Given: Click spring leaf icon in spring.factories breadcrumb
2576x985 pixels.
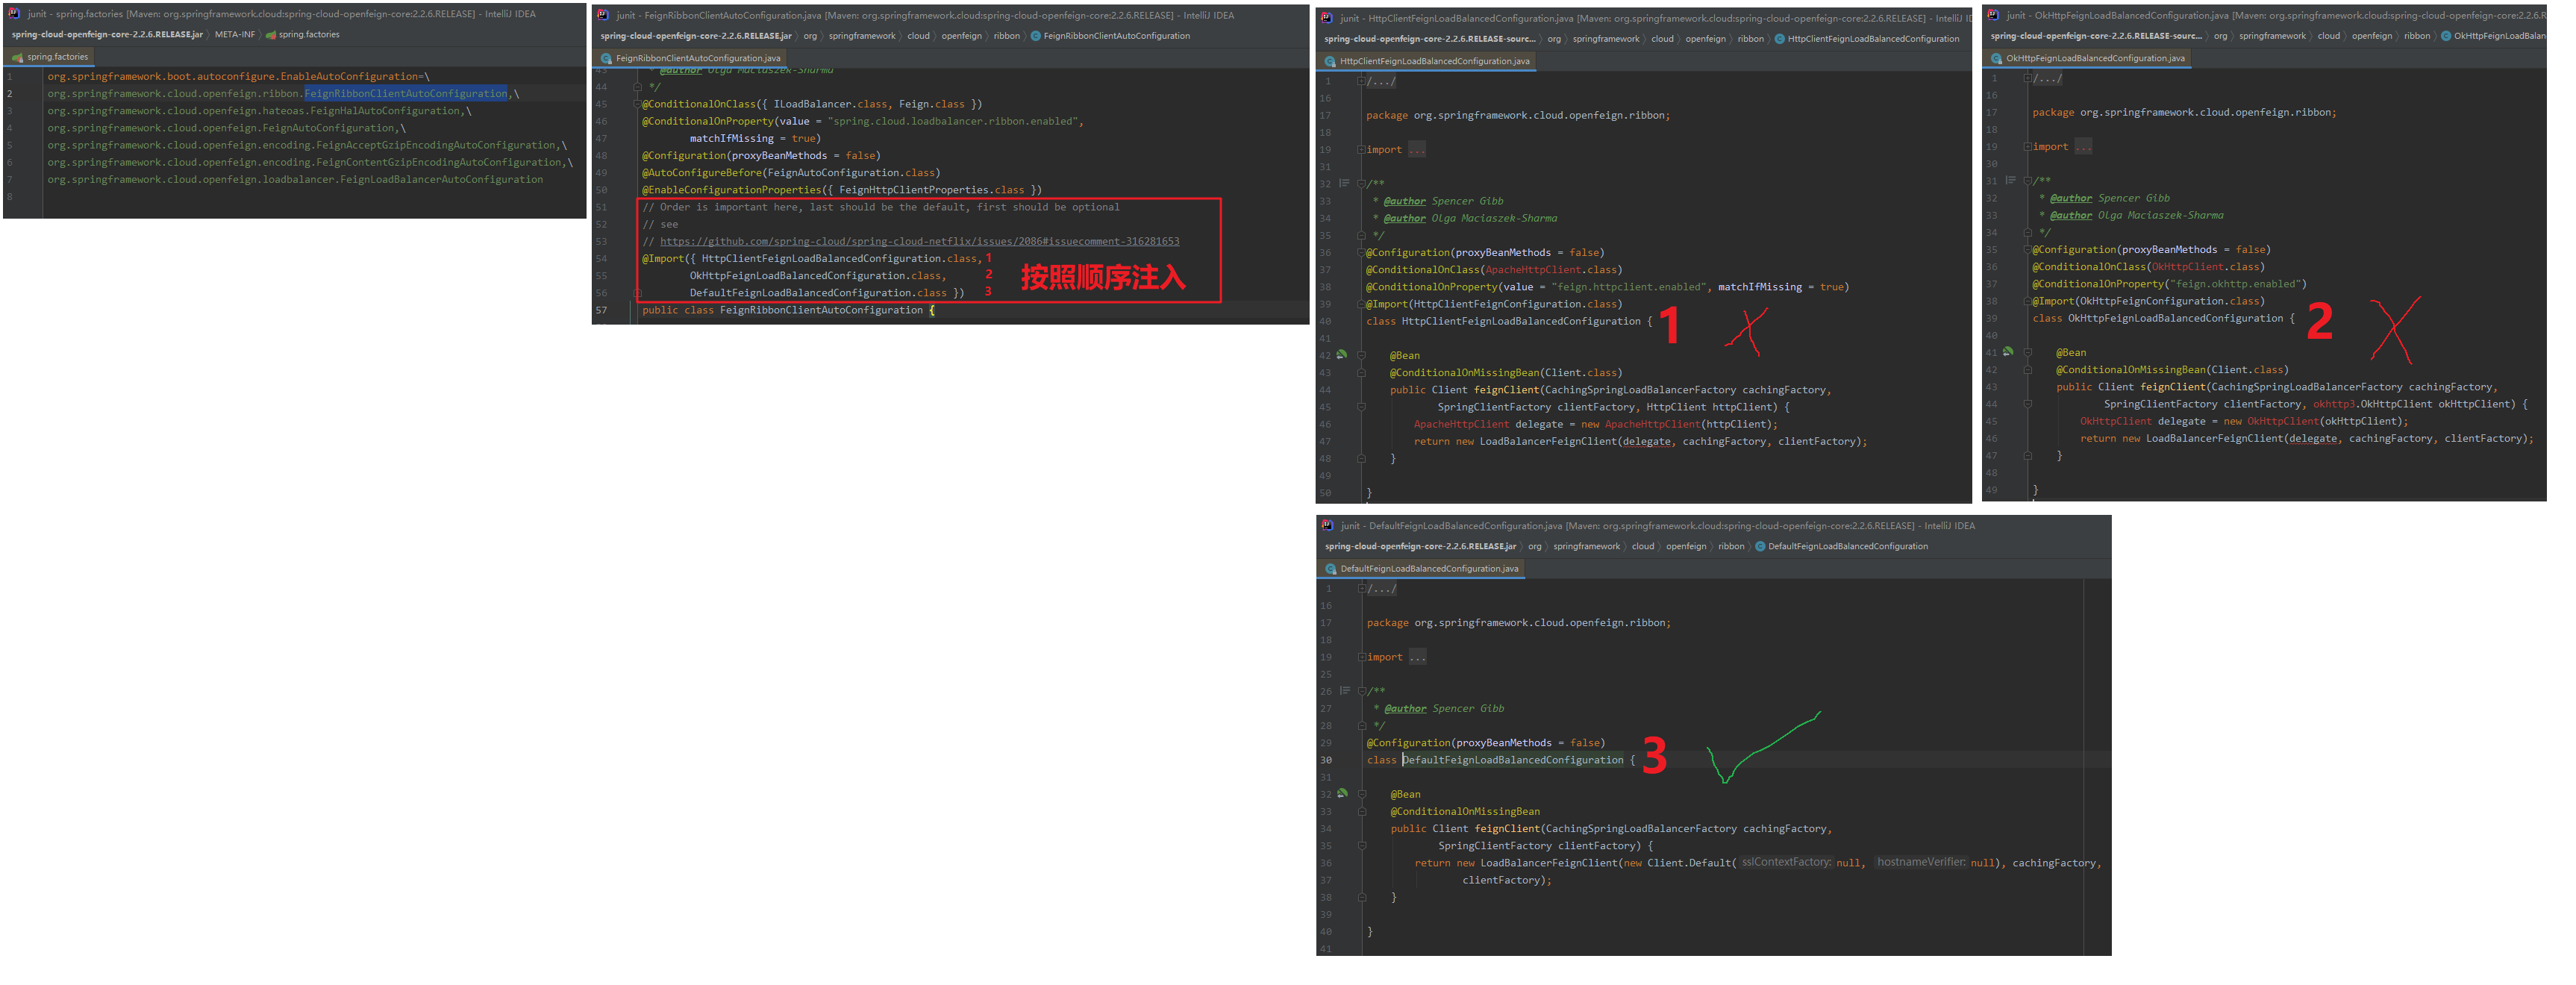Looking at the screenshot, I should pos(270,35).
